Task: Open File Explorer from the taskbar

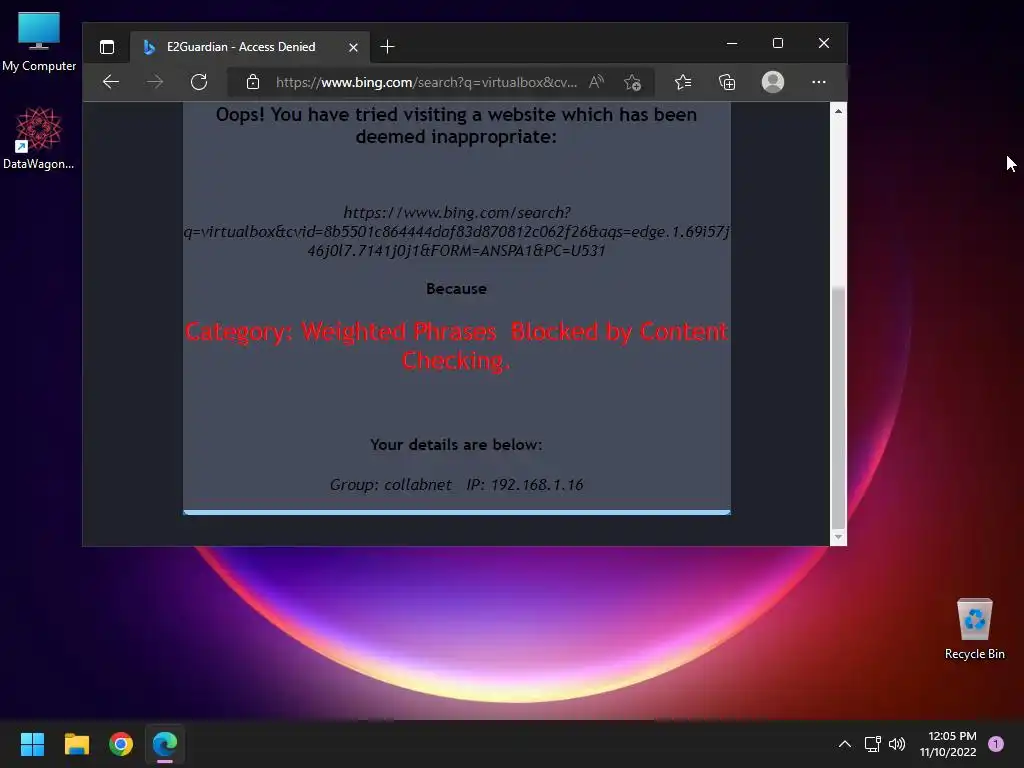Action: point(76,744)
